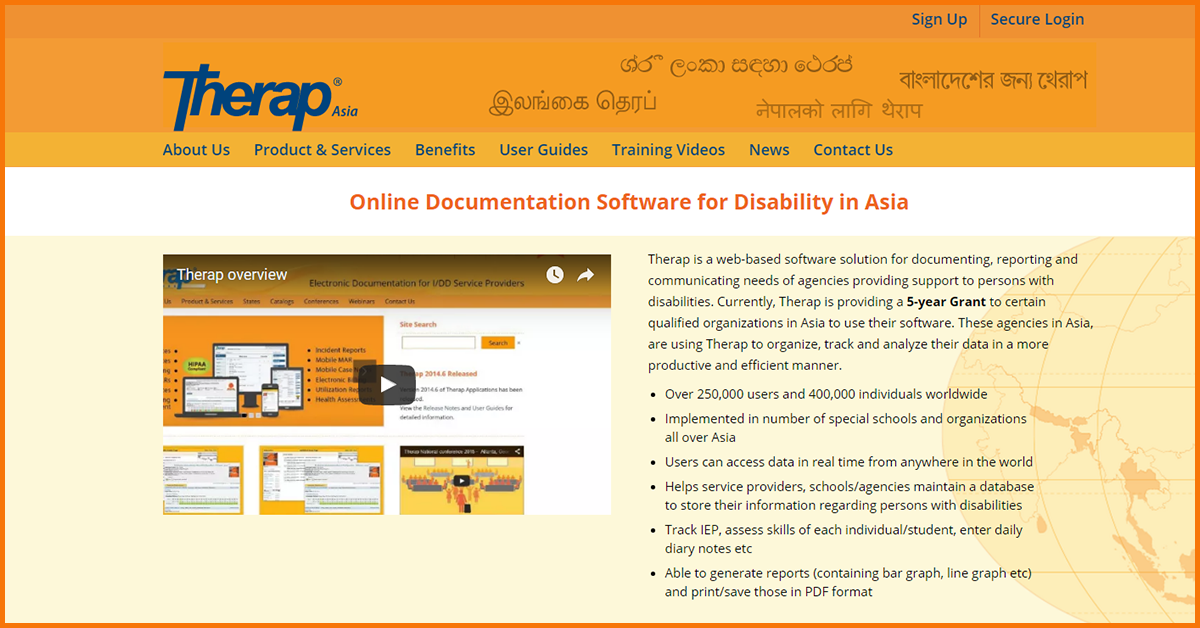Screen dimensions: 1200x628
Task: Click the Sinhala Therap banner text
Action: 736,65
